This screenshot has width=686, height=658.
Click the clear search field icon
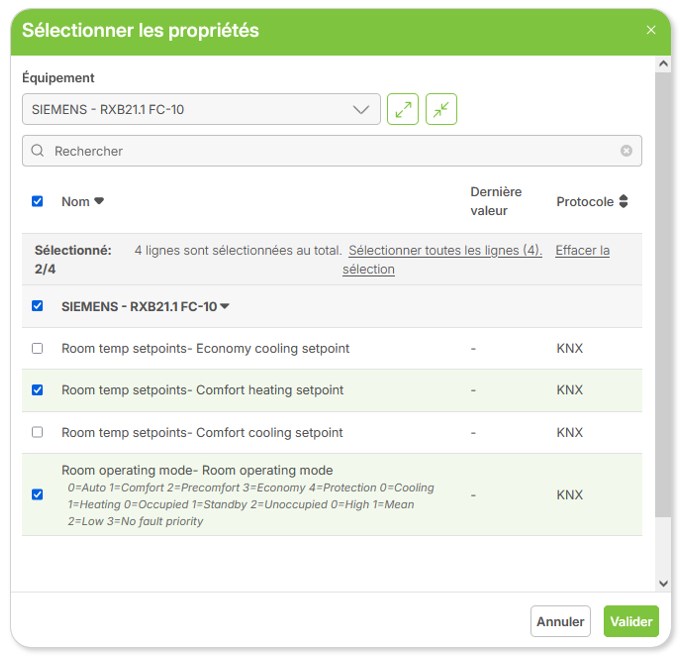(626, 150)
